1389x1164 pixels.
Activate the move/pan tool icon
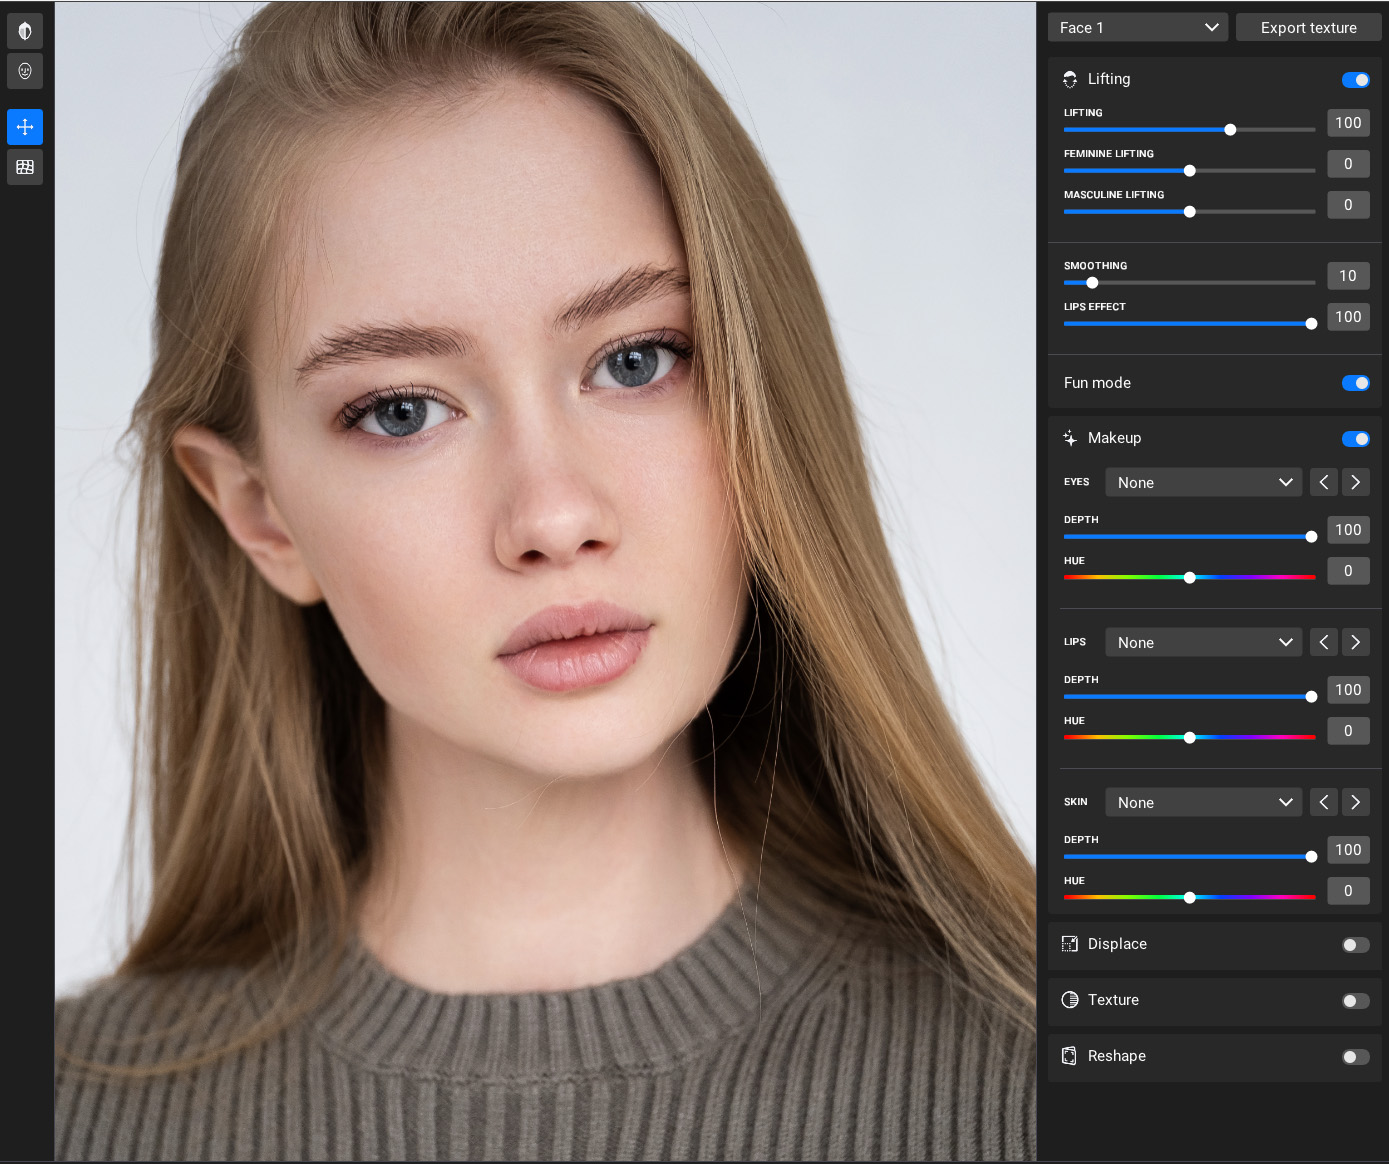(25, 127)
